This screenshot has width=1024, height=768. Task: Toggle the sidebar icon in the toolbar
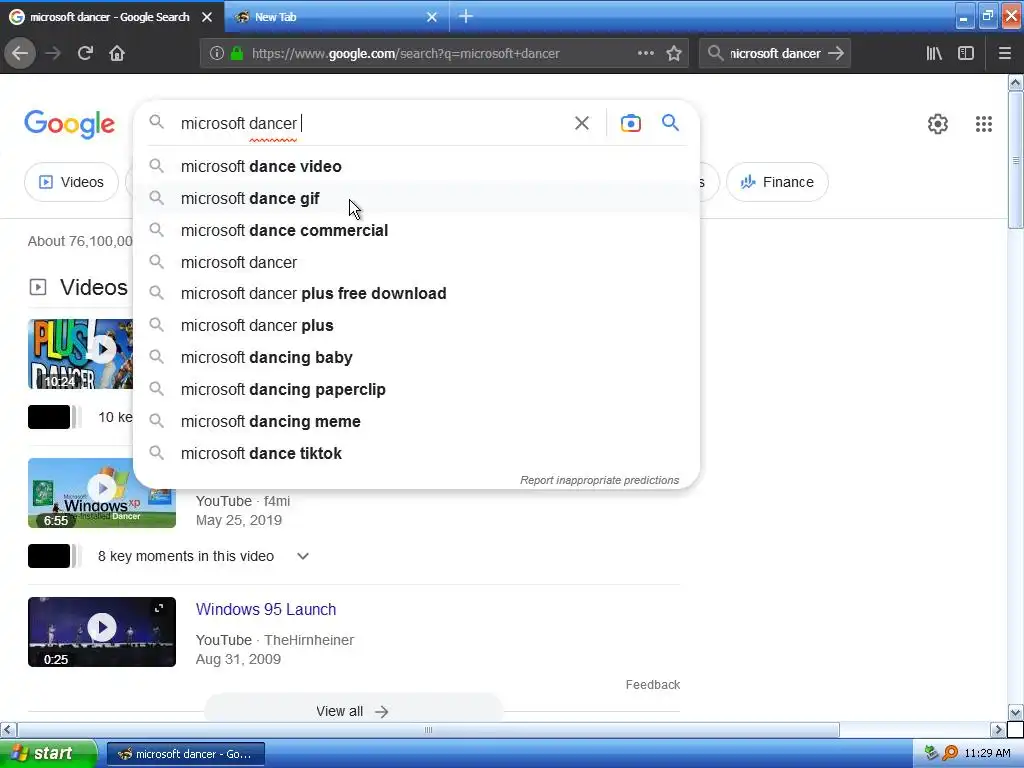tap(966, 54)
